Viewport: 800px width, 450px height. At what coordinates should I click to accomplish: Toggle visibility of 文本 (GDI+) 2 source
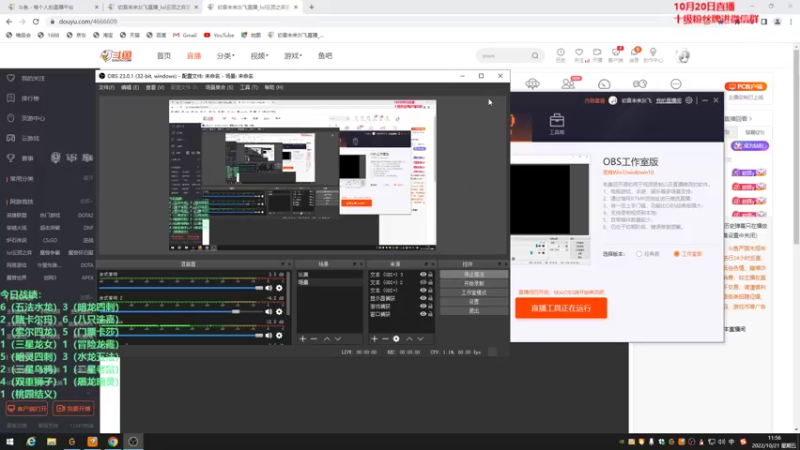[x=423, y=282]
